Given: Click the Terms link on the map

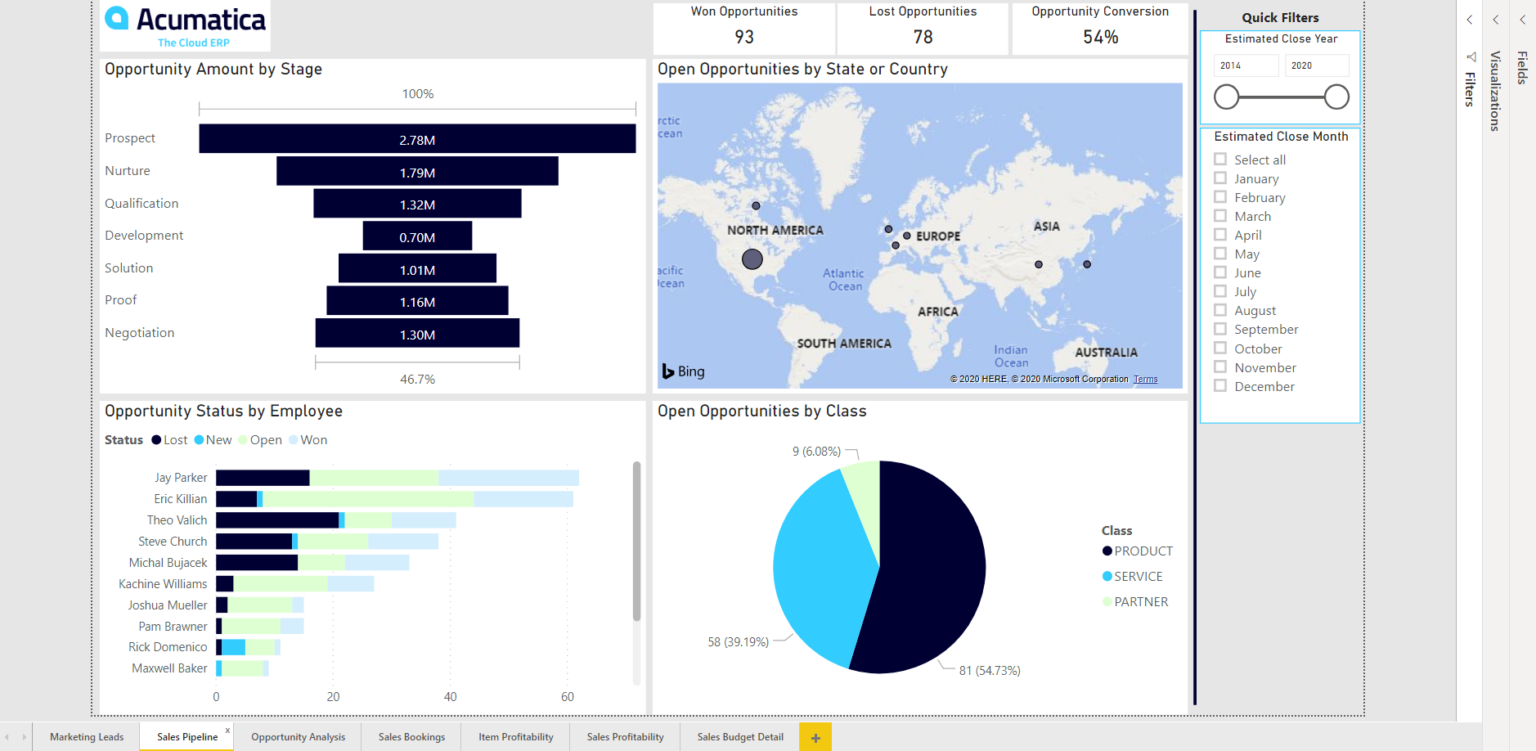Looking at the screenshot, I should (x=1144, y=379).
